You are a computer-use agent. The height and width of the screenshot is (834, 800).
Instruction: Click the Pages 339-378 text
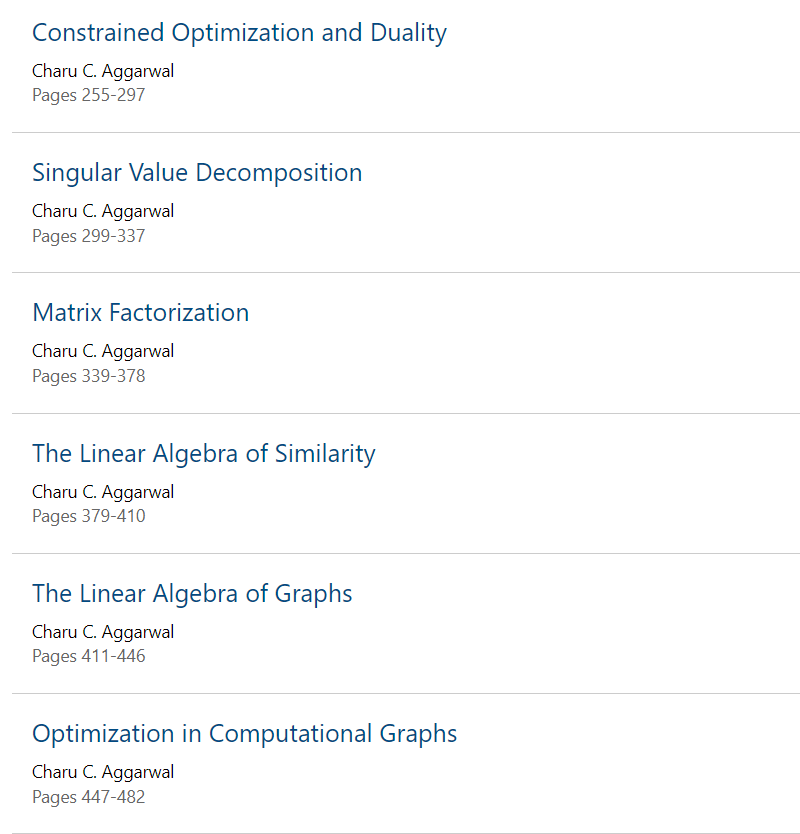(88, 376)
